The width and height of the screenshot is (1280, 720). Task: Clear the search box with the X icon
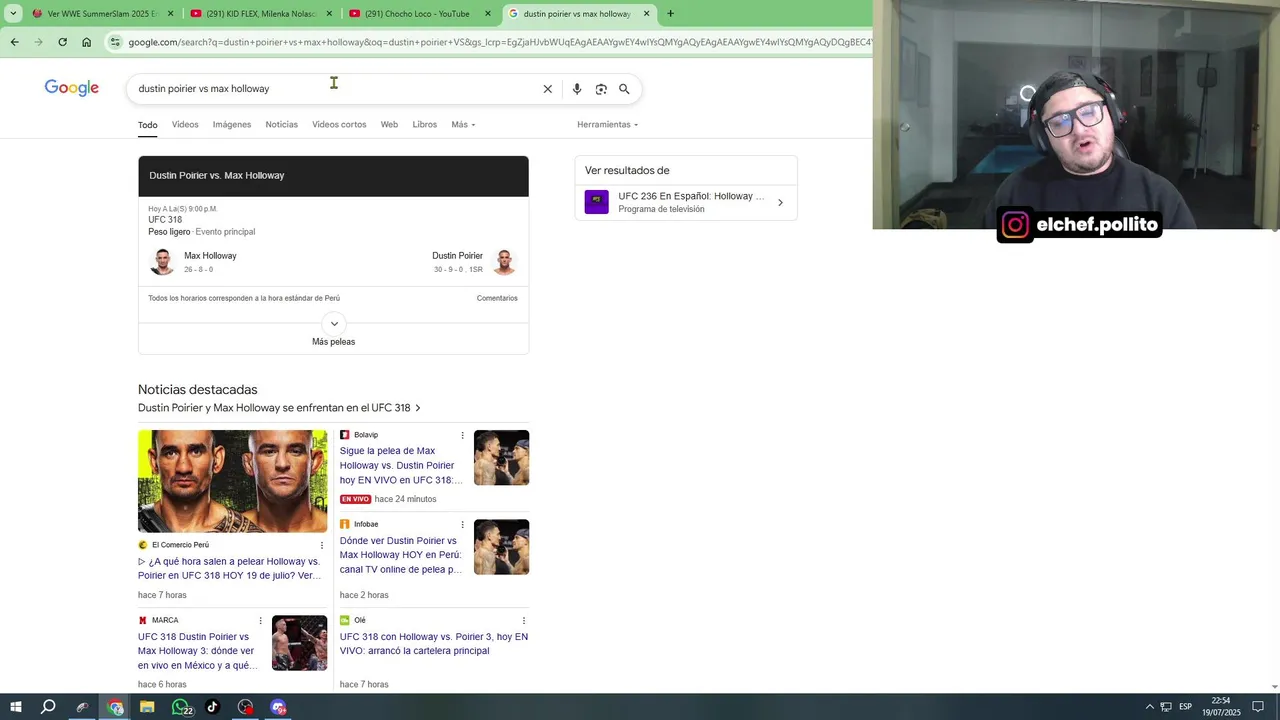(x=548, y=89)
